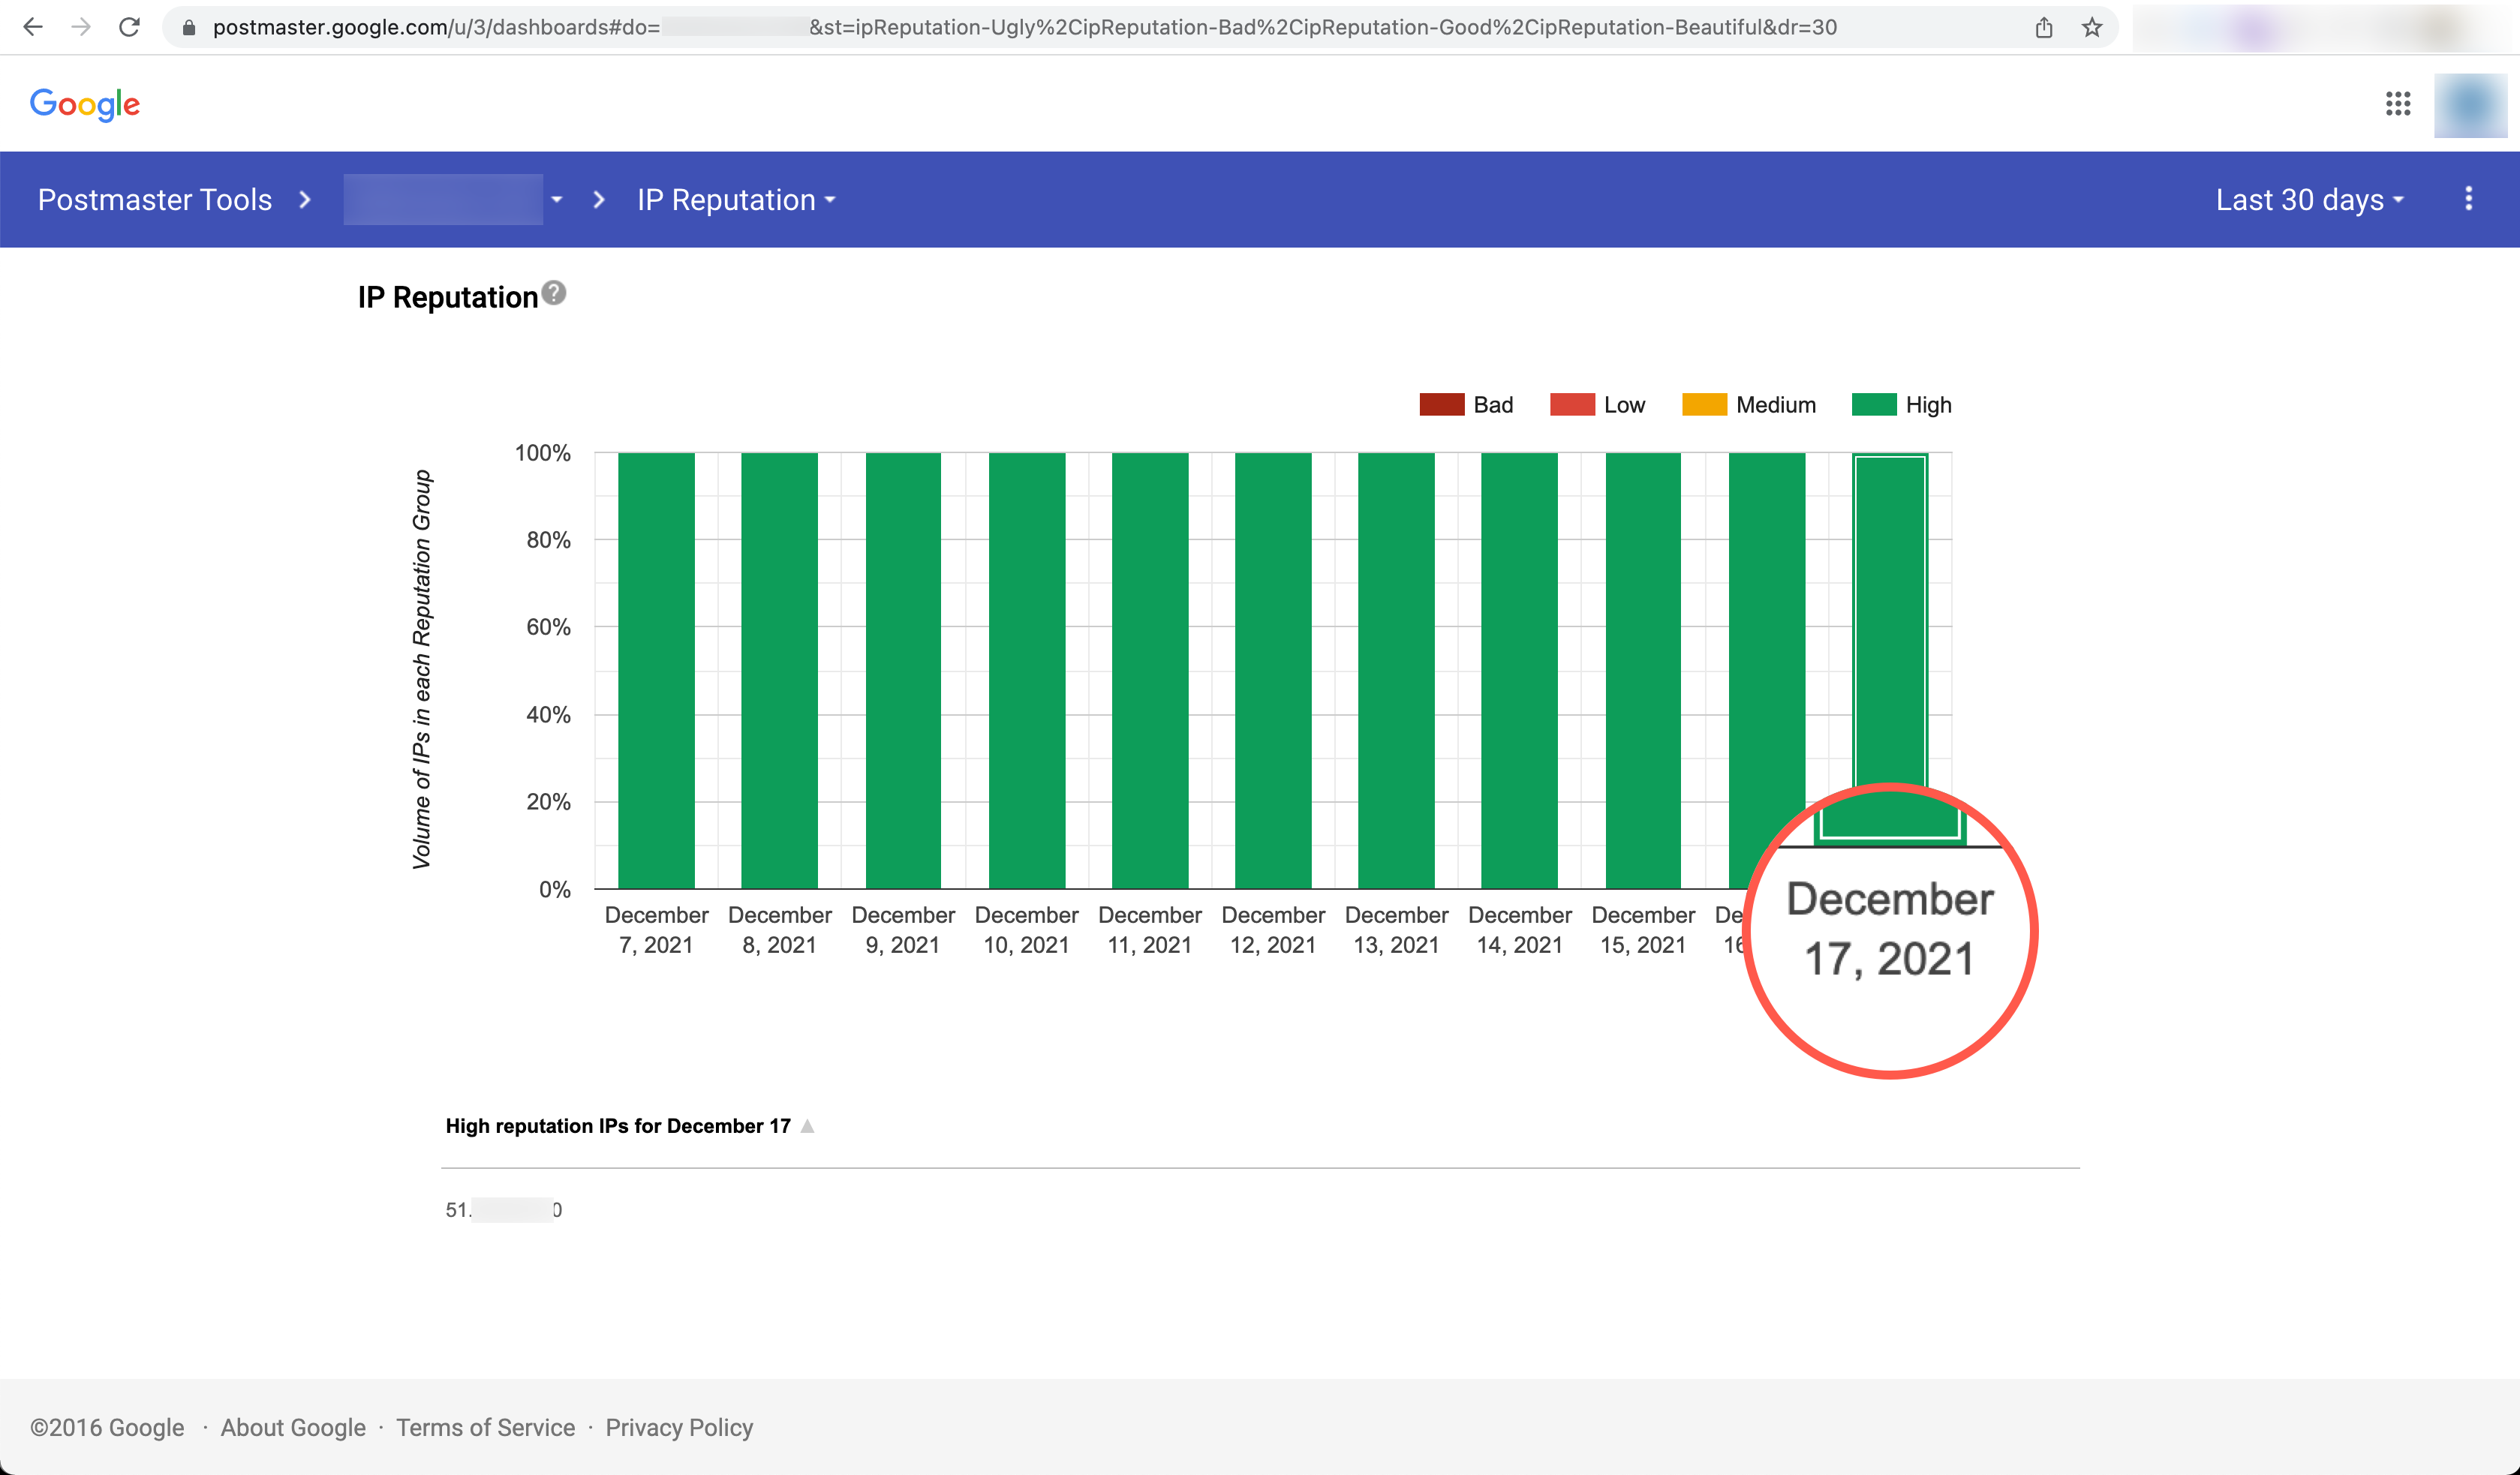Select the December 10, 2021 bar
2520x1475 pixels.
1026,670
